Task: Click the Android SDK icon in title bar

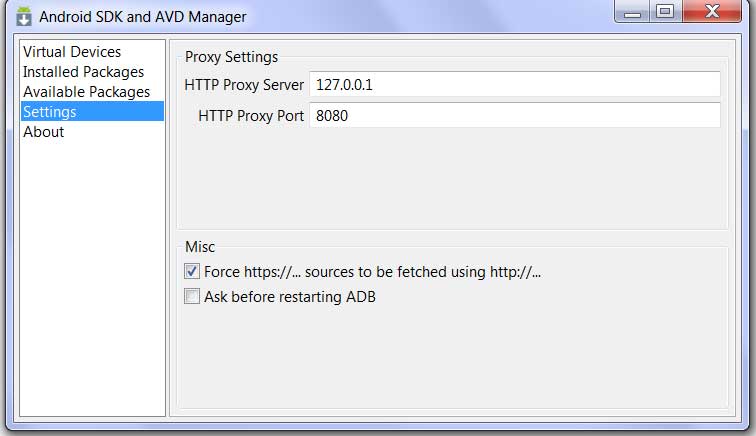Action: [x=24, y=16]
